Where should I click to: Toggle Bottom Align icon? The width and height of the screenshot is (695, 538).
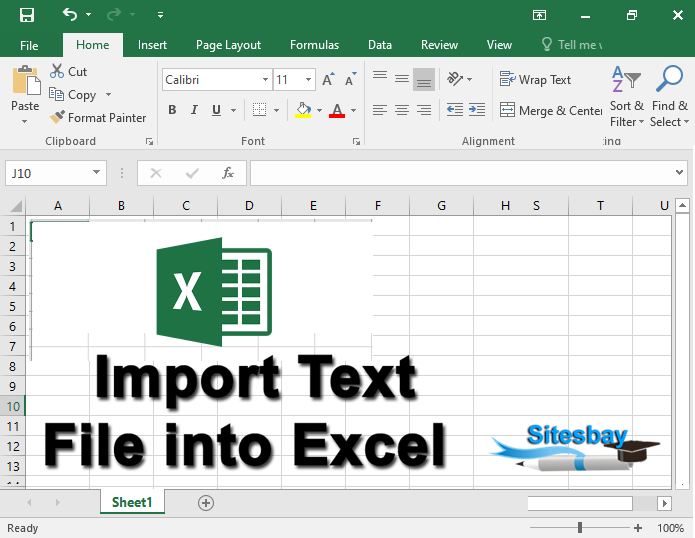(424, 79)
